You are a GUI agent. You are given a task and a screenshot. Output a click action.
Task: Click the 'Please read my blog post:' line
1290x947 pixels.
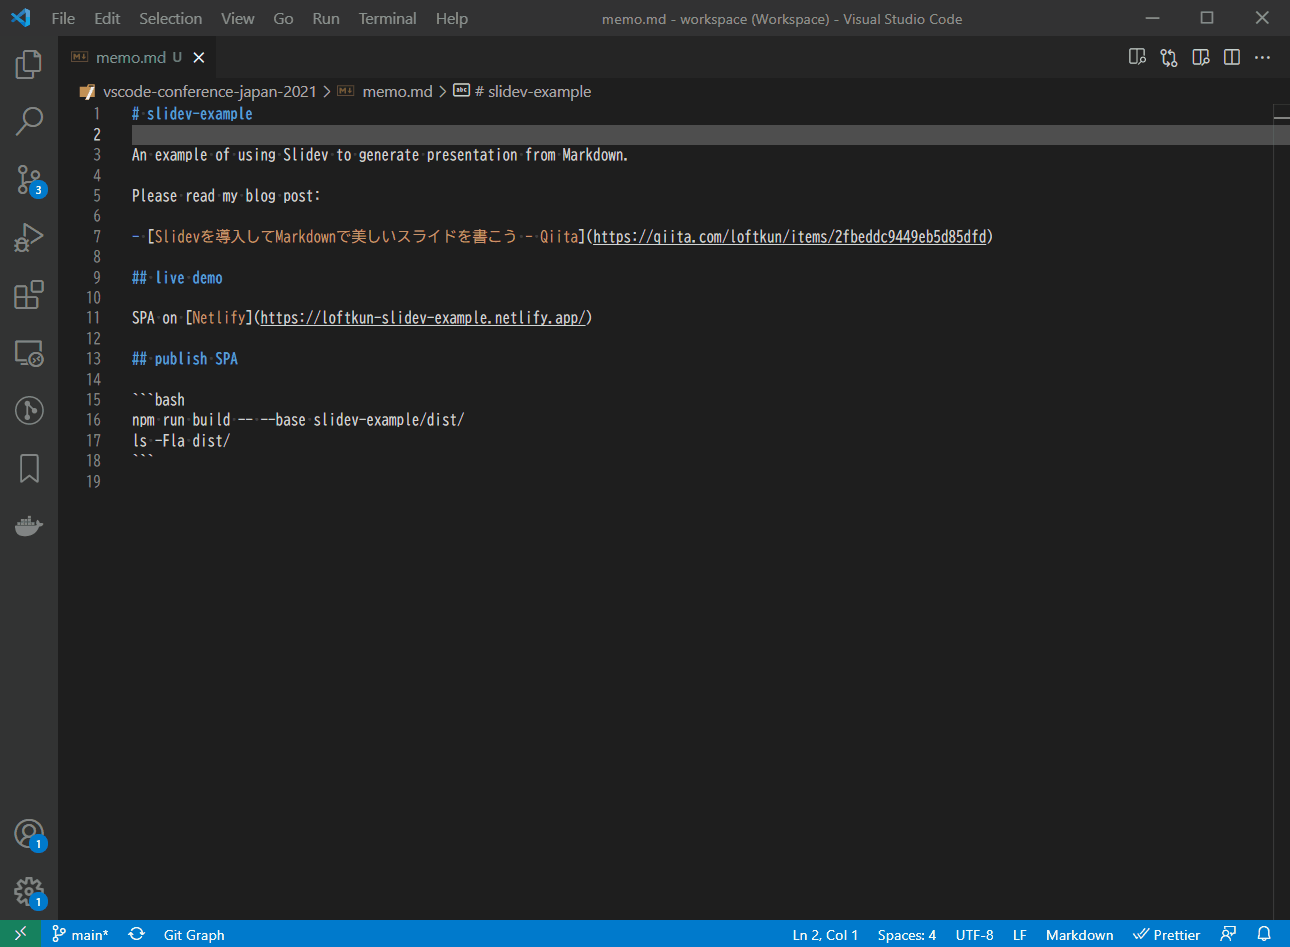click(226, 196)
